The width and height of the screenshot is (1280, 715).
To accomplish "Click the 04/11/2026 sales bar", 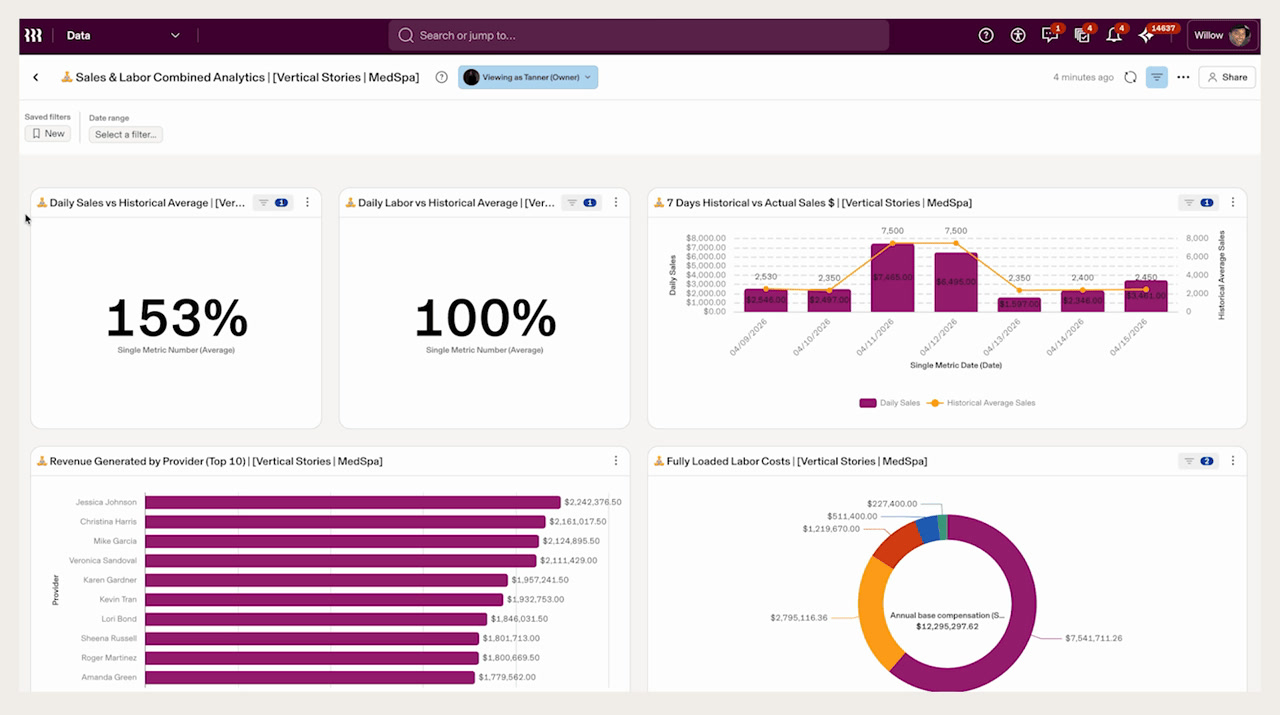I will tap(892, 278).
